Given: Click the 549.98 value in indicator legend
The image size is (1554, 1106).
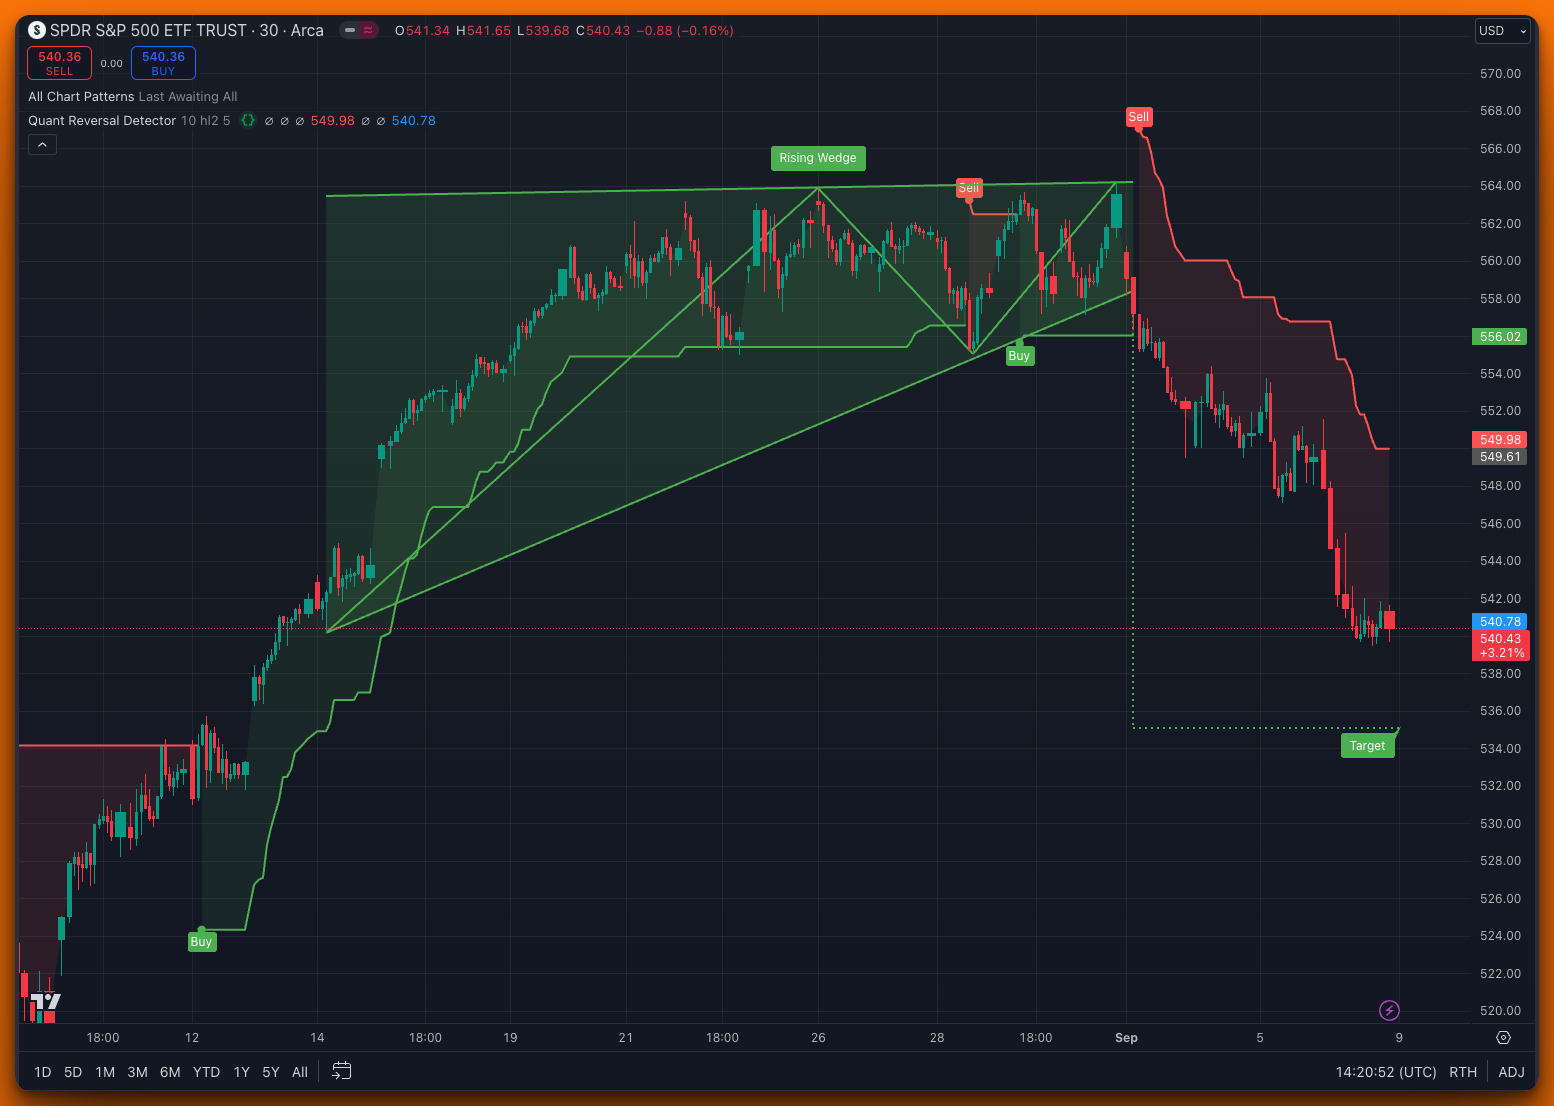Looking at the screenshot, I should [x=333, y=121].
